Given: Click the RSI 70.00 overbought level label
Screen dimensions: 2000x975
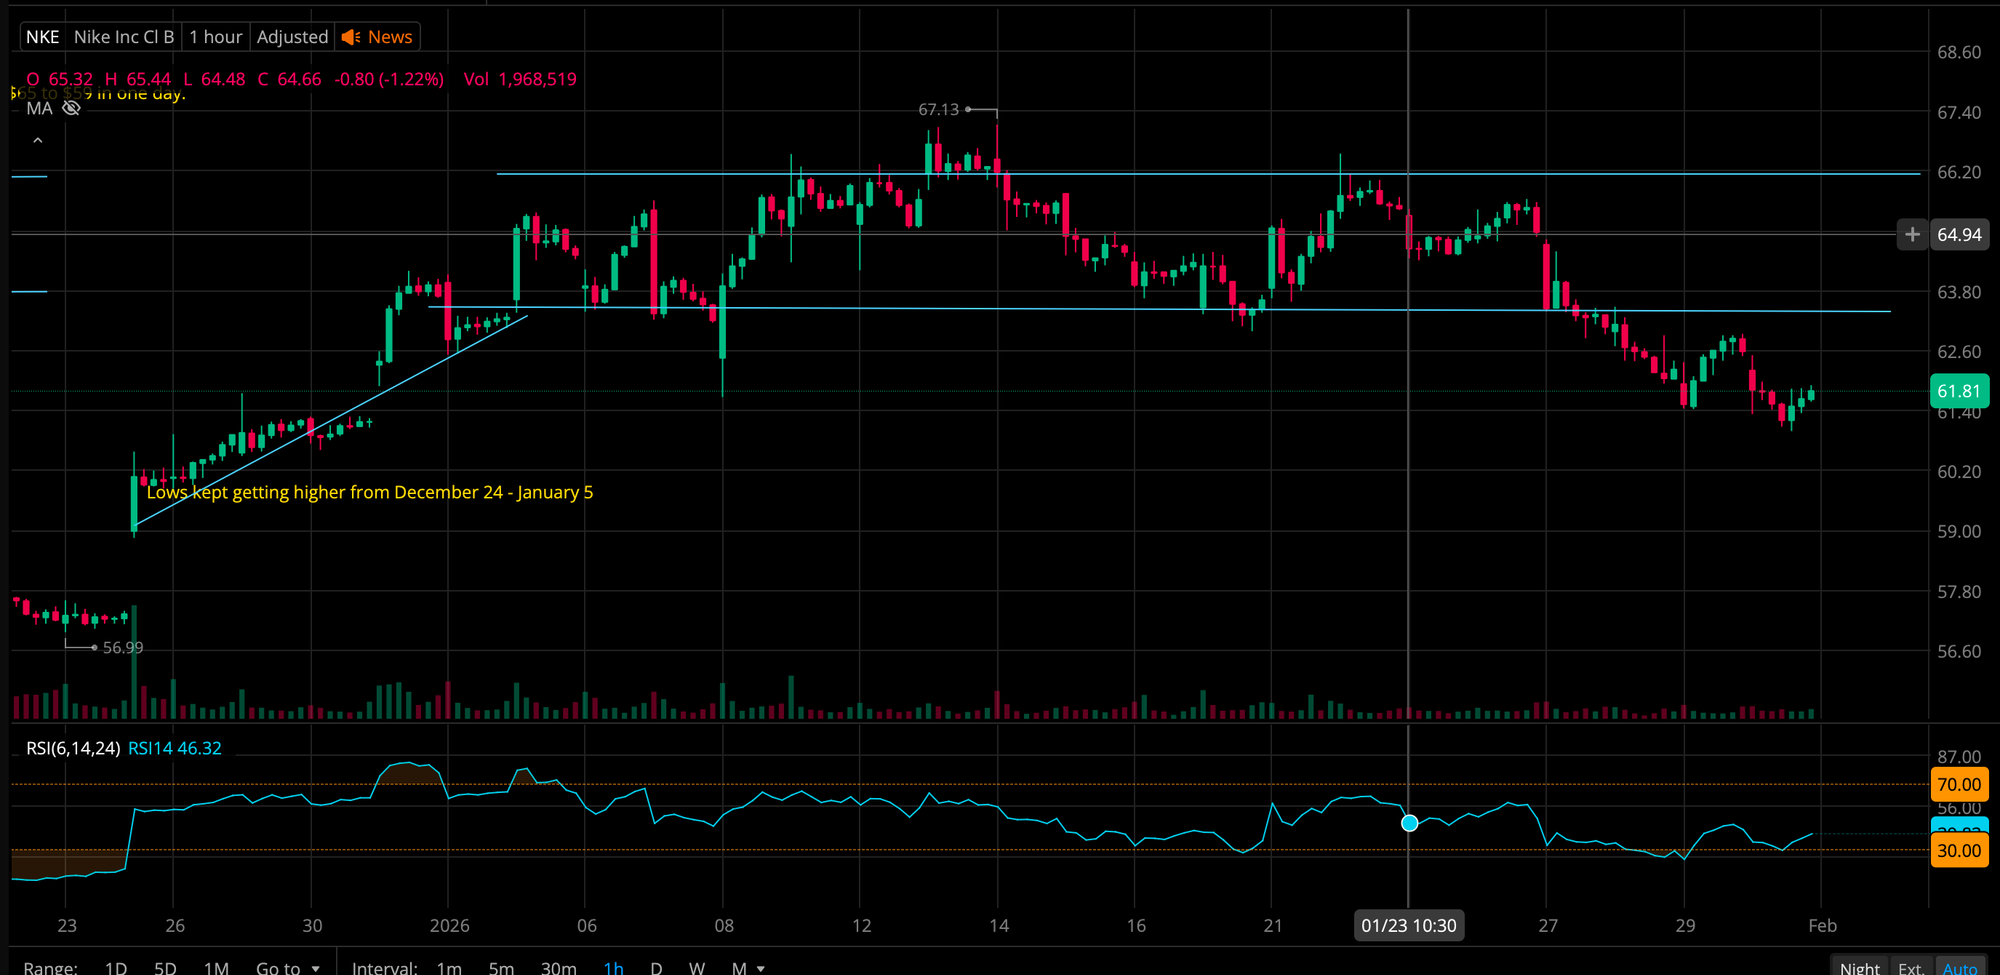Looking at the screenshot, I should point(1958,784).
